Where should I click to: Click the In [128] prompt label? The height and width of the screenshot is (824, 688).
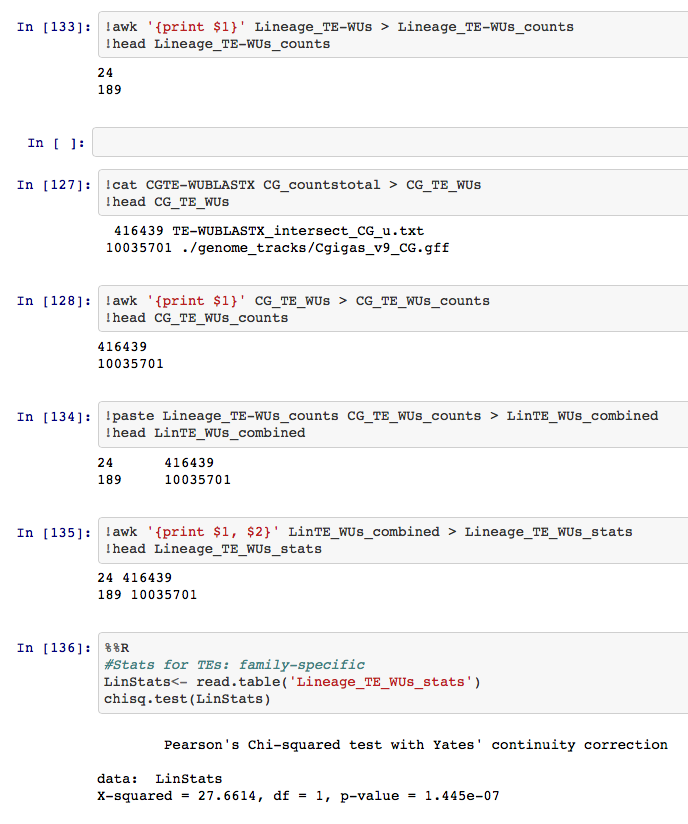pyautogui.click(x=54, y=301)
